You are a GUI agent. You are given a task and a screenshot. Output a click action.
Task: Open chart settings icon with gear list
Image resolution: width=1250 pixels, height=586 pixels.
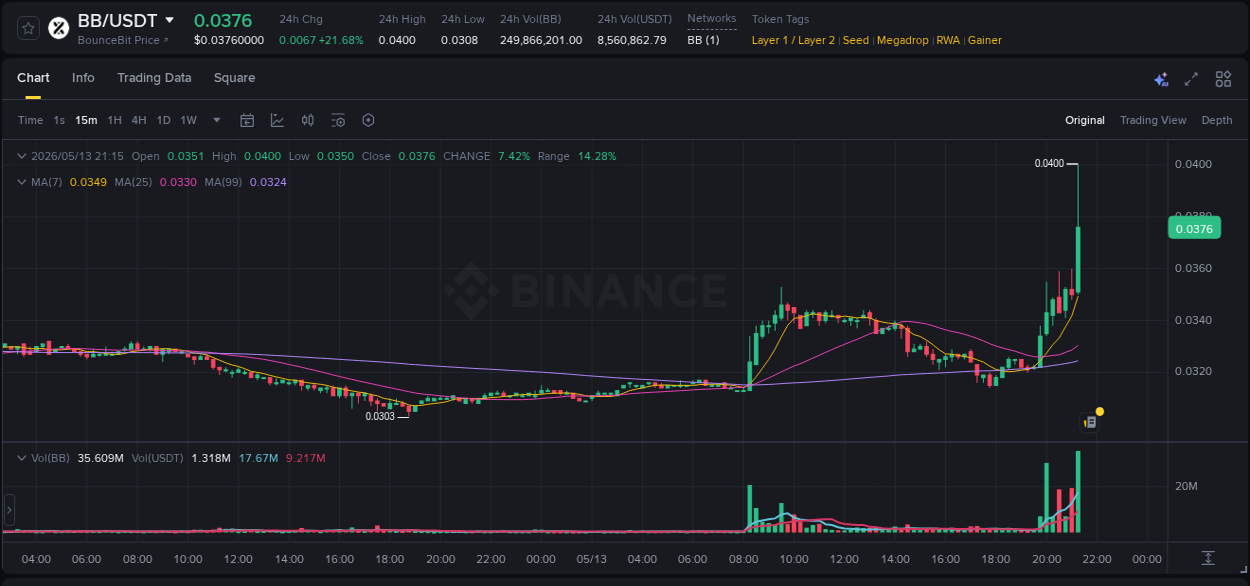tap(338, 120)
